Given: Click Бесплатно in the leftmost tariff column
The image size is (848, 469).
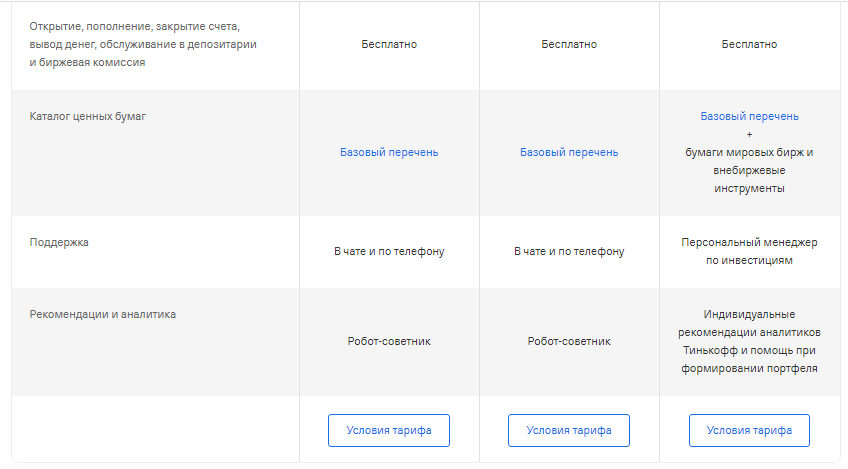Looking at the screenshot, I should pos(389,44).
